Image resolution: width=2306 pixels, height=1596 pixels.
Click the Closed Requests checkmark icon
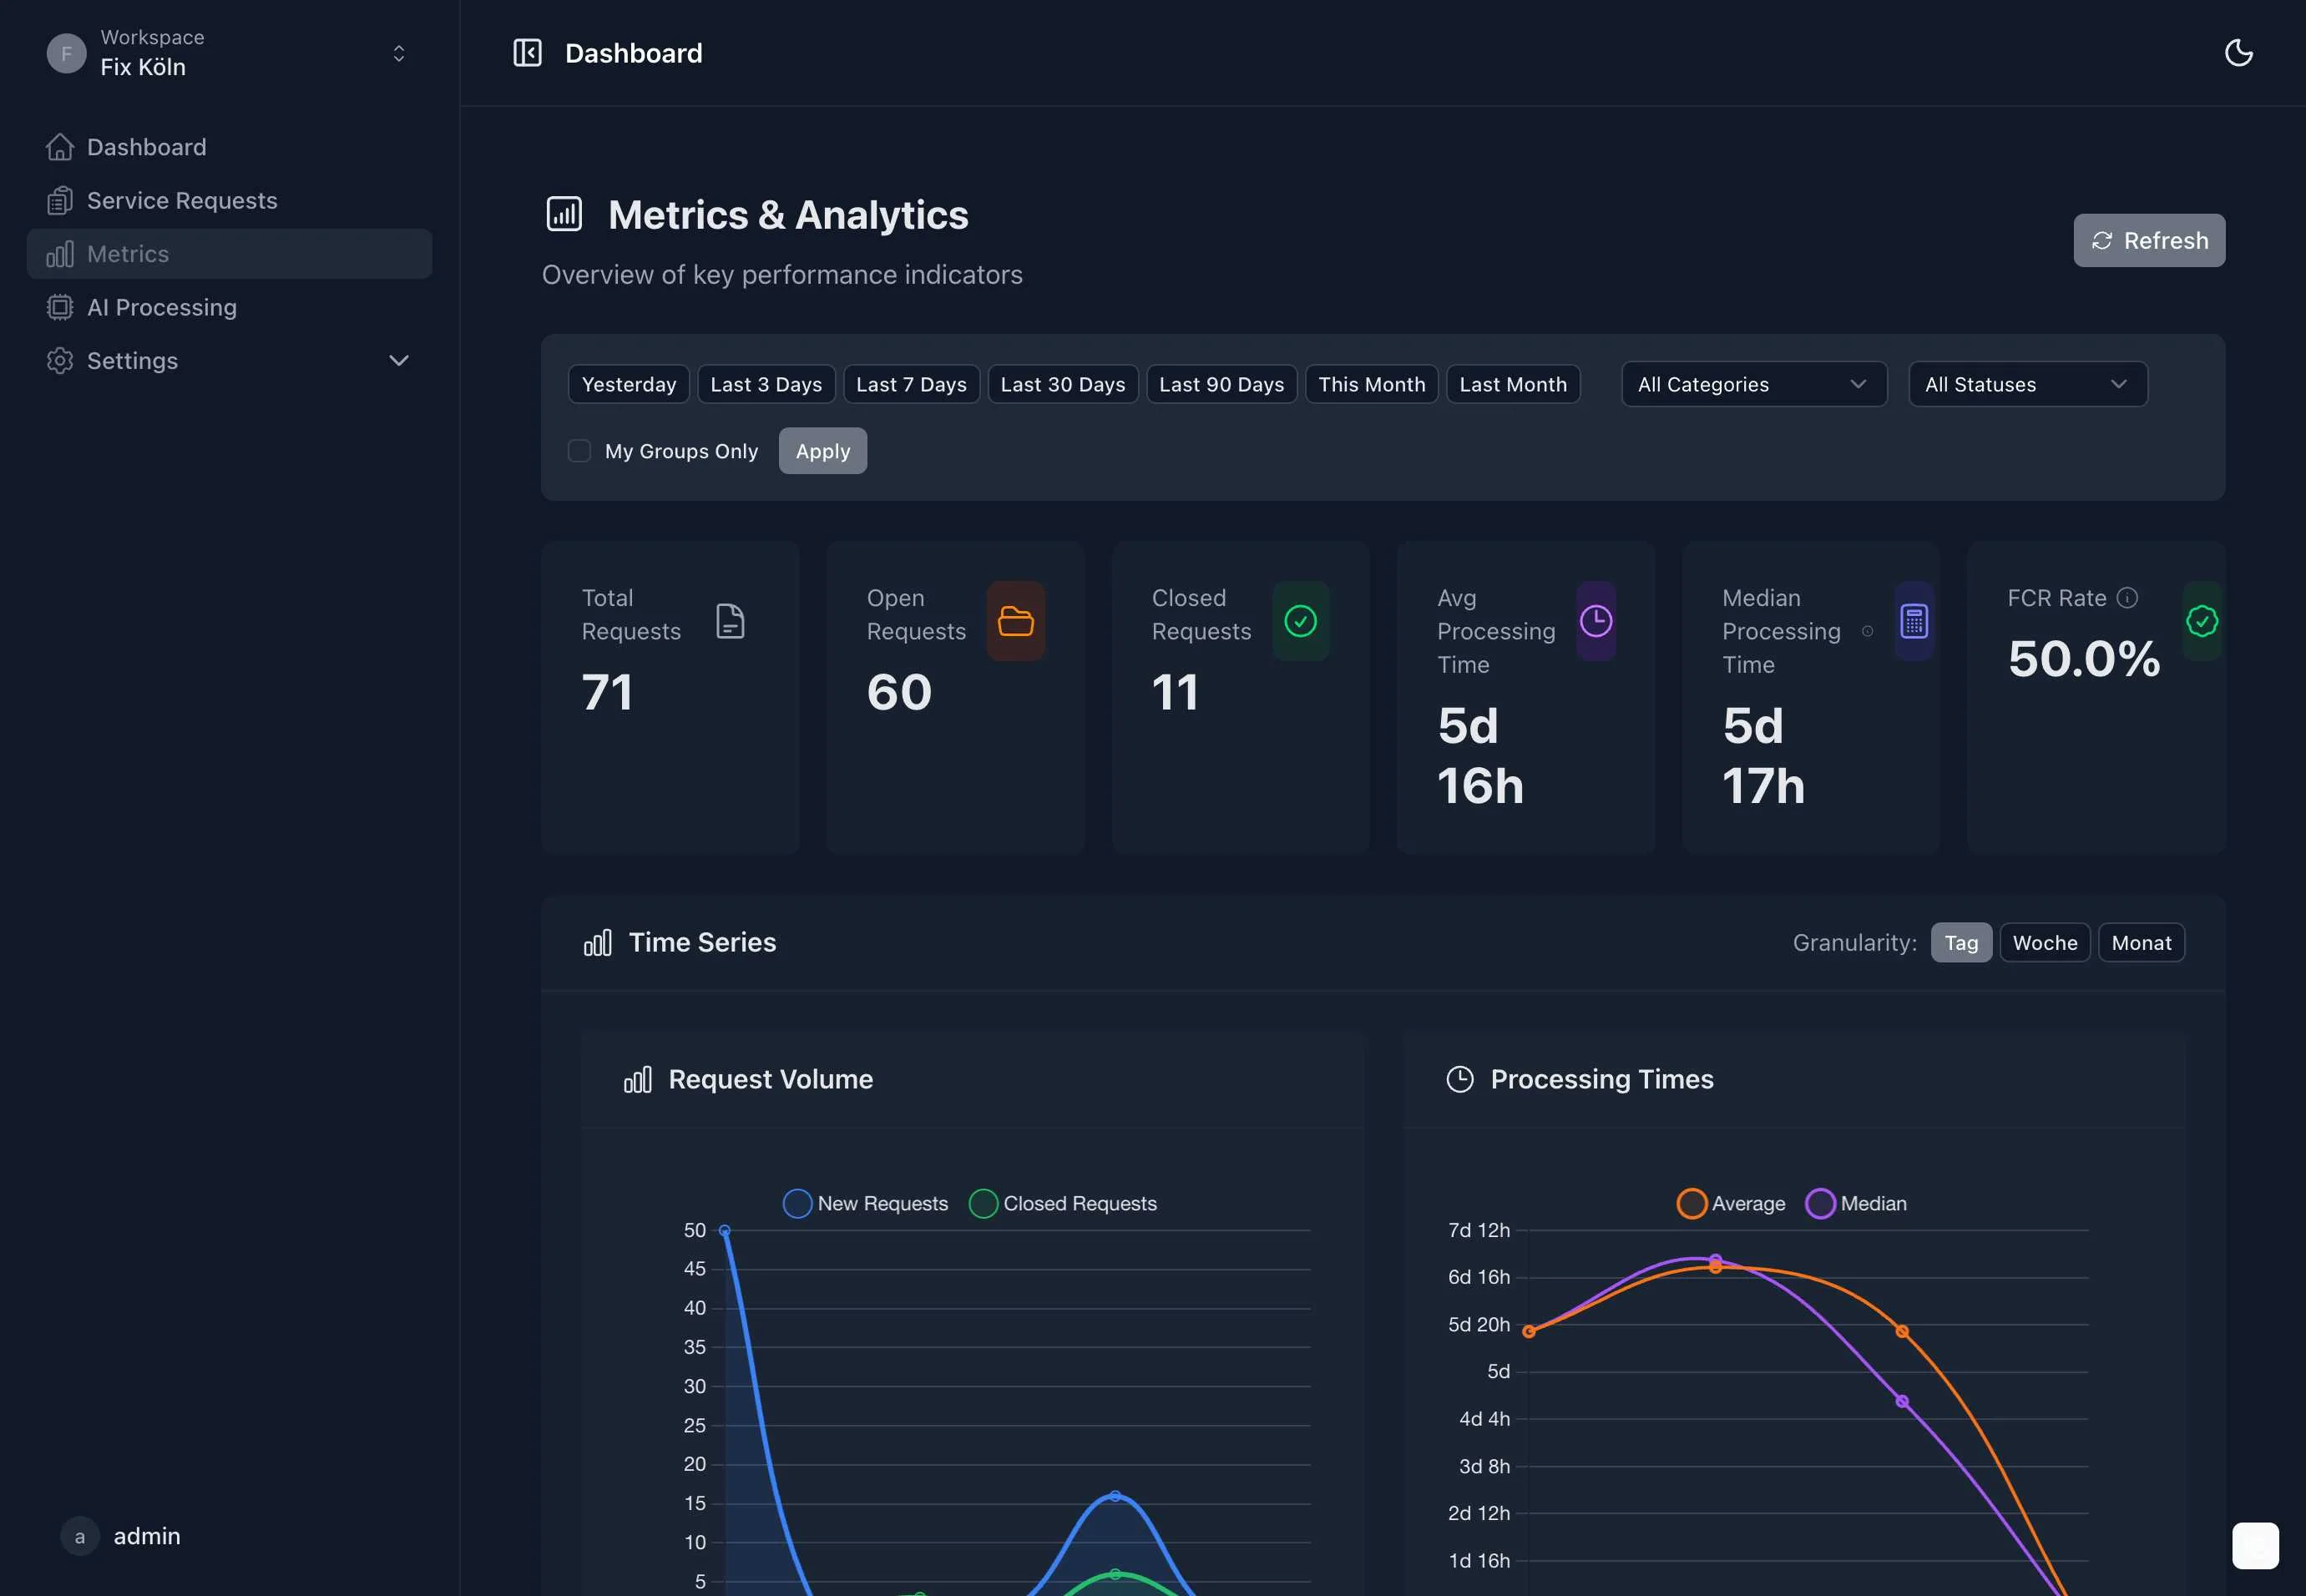[x=1300, y=621]
